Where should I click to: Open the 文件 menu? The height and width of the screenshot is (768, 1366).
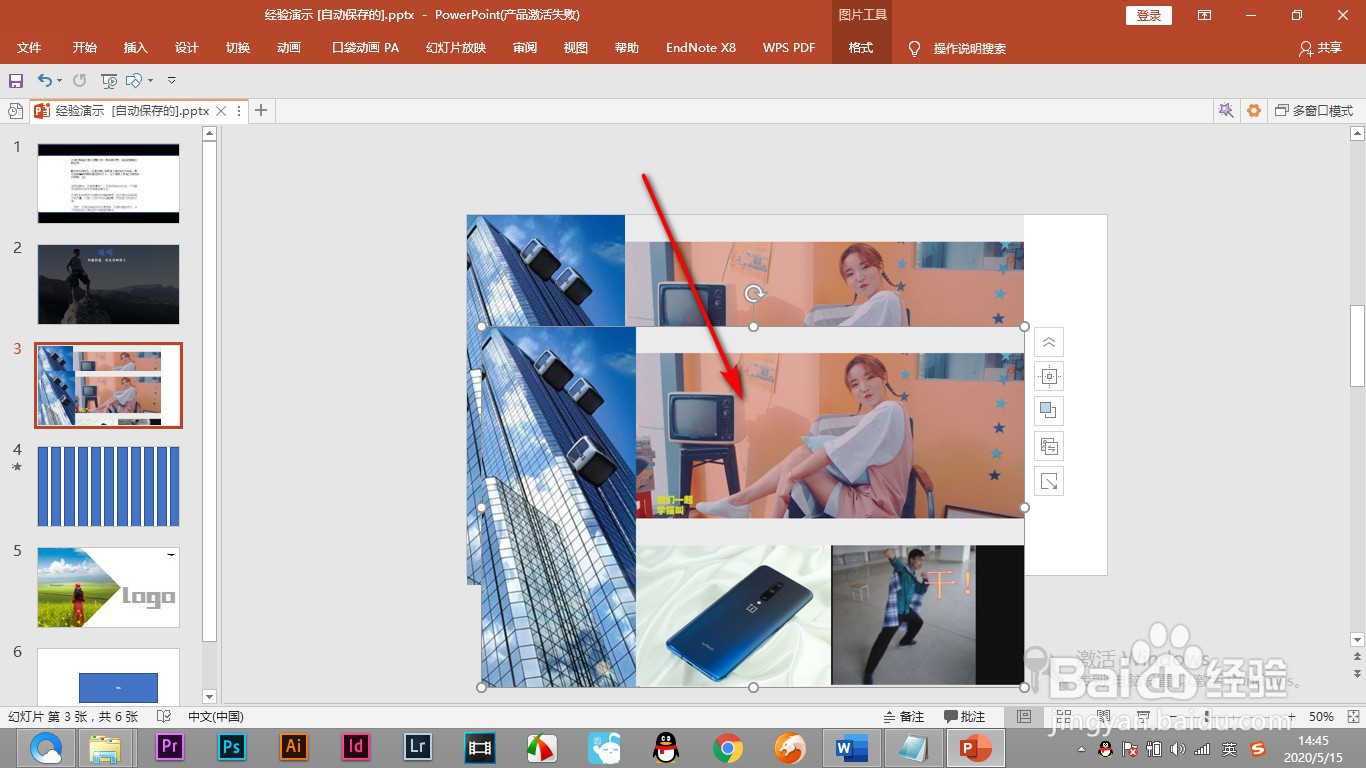pos(29,48)
